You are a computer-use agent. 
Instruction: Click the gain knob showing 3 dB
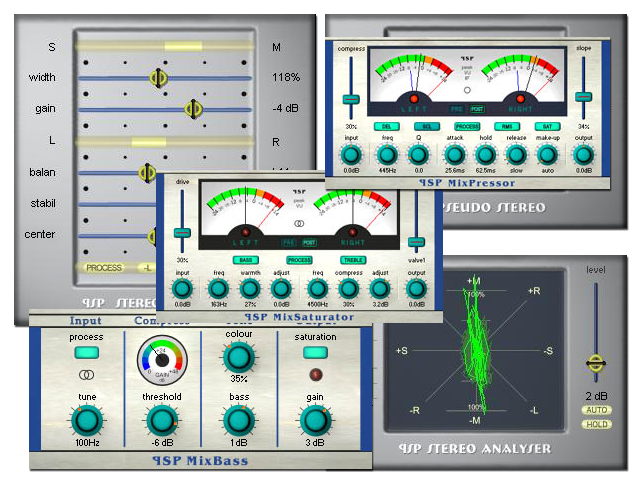[x=315, y=421]
